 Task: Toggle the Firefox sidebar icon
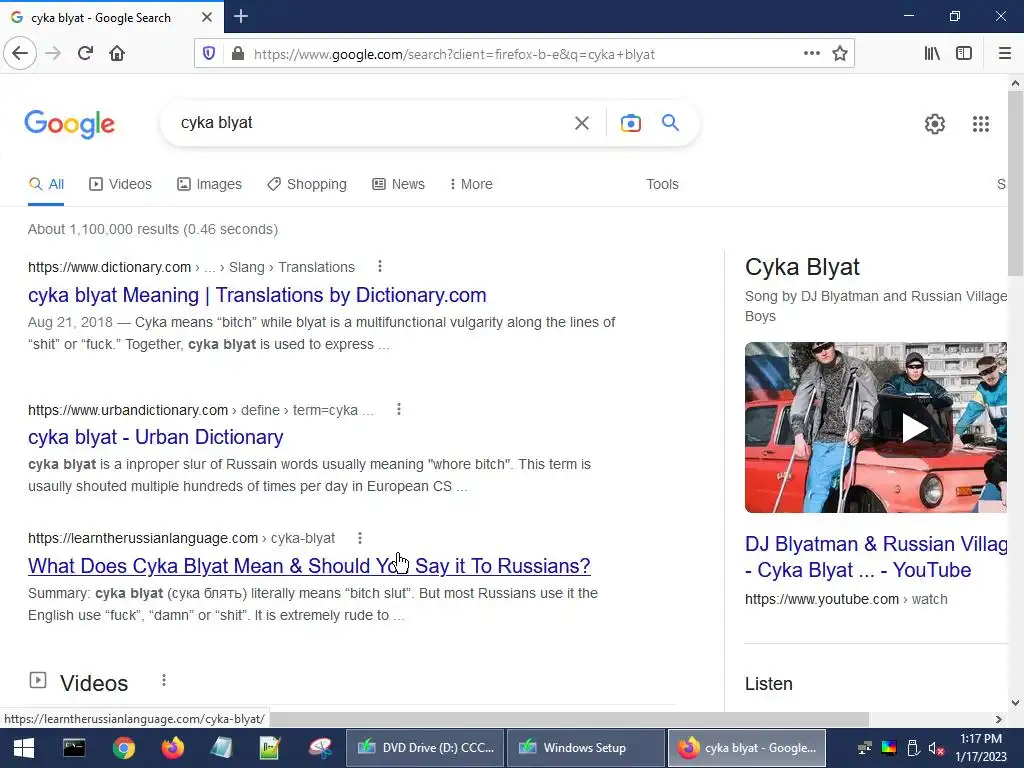[x=964, y=54]
